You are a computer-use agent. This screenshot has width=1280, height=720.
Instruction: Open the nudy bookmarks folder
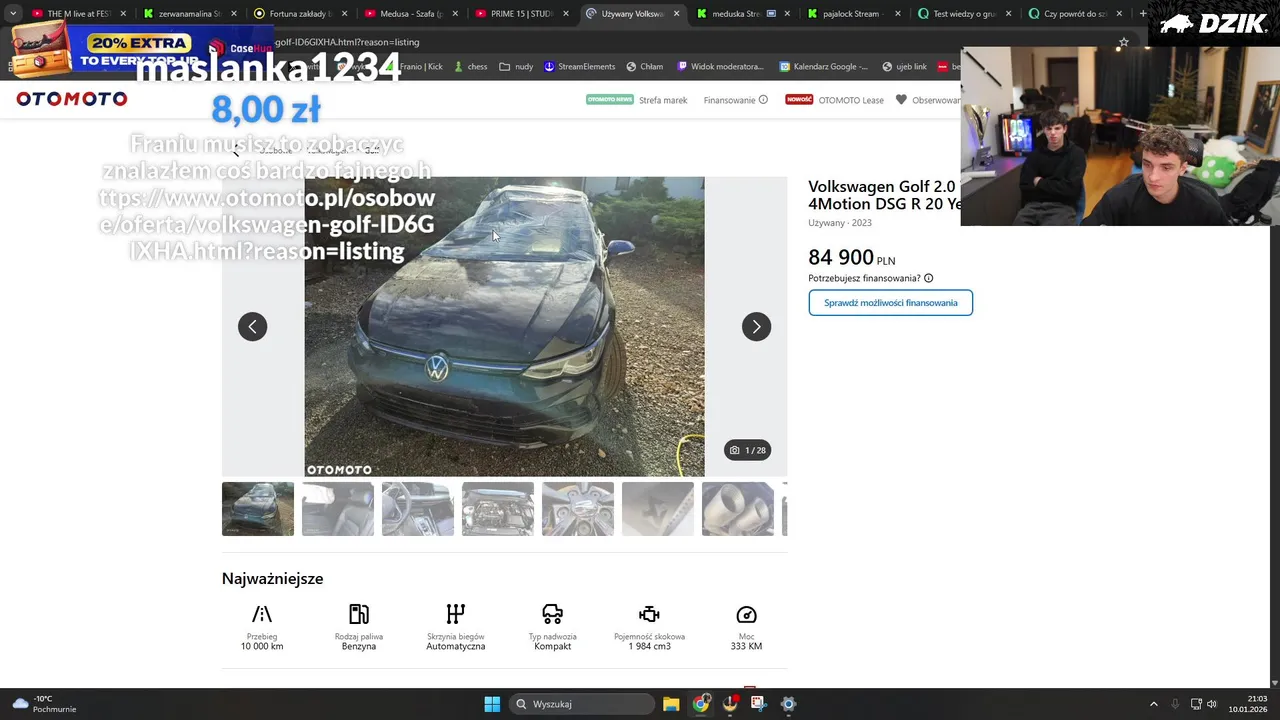point(517,66)
